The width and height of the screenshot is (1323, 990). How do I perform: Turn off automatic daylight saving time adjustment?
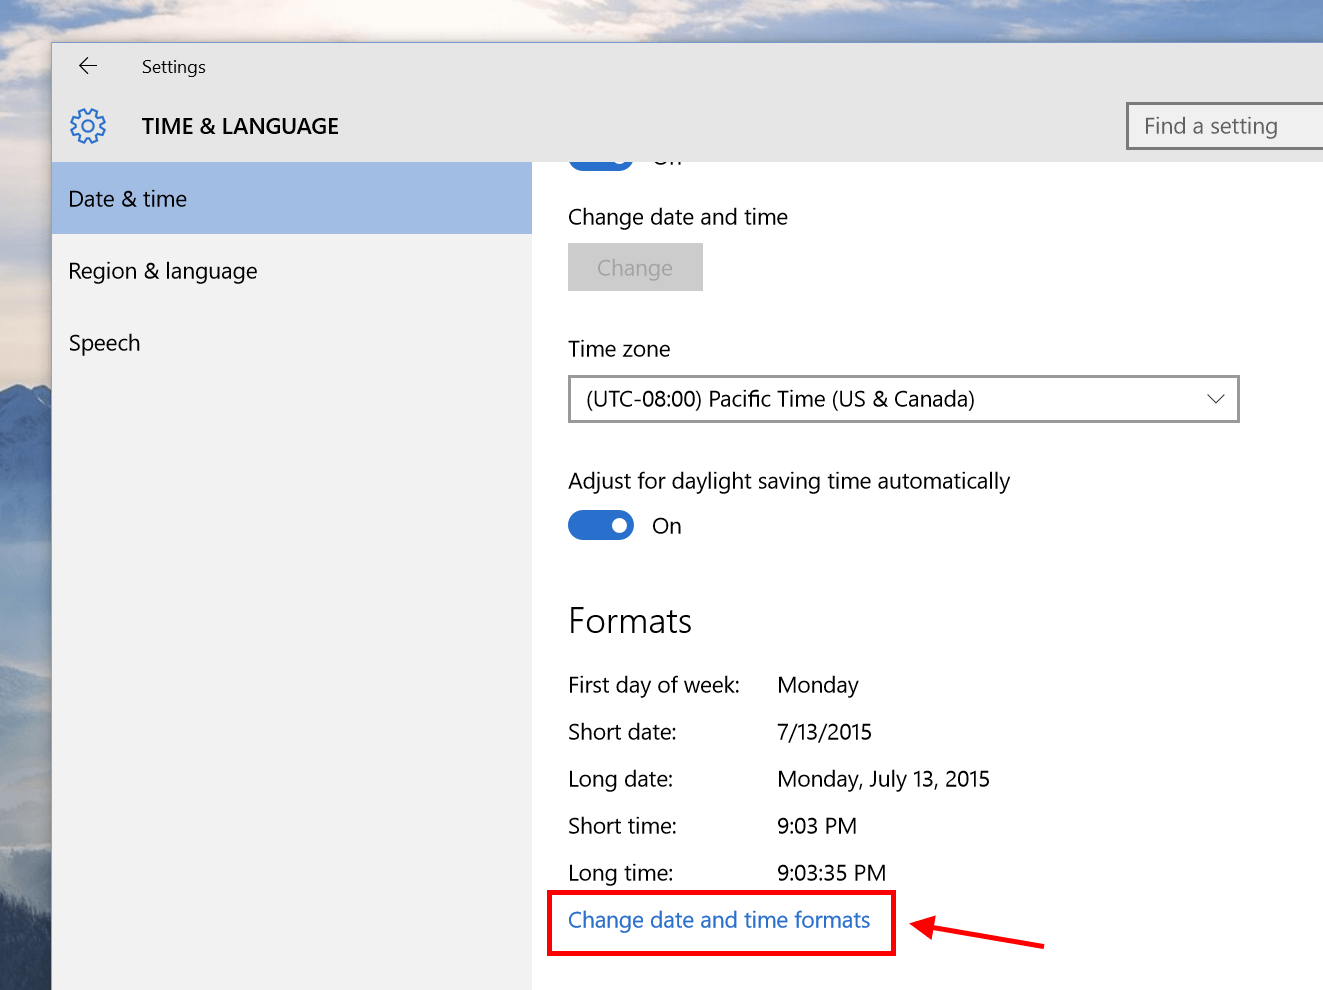tap(601, 526)
